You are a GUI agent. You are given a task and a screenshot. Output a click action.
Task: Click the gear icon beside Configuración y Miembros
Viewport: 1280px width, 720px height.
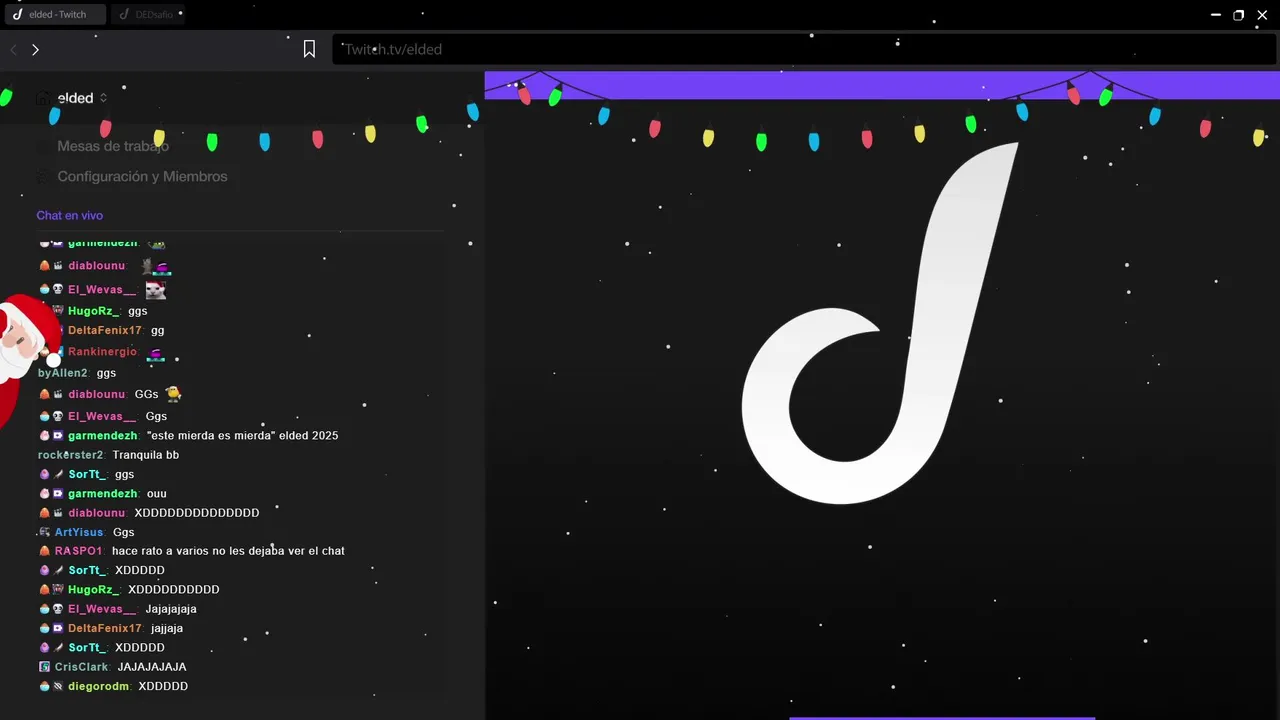tap(43, 176)
